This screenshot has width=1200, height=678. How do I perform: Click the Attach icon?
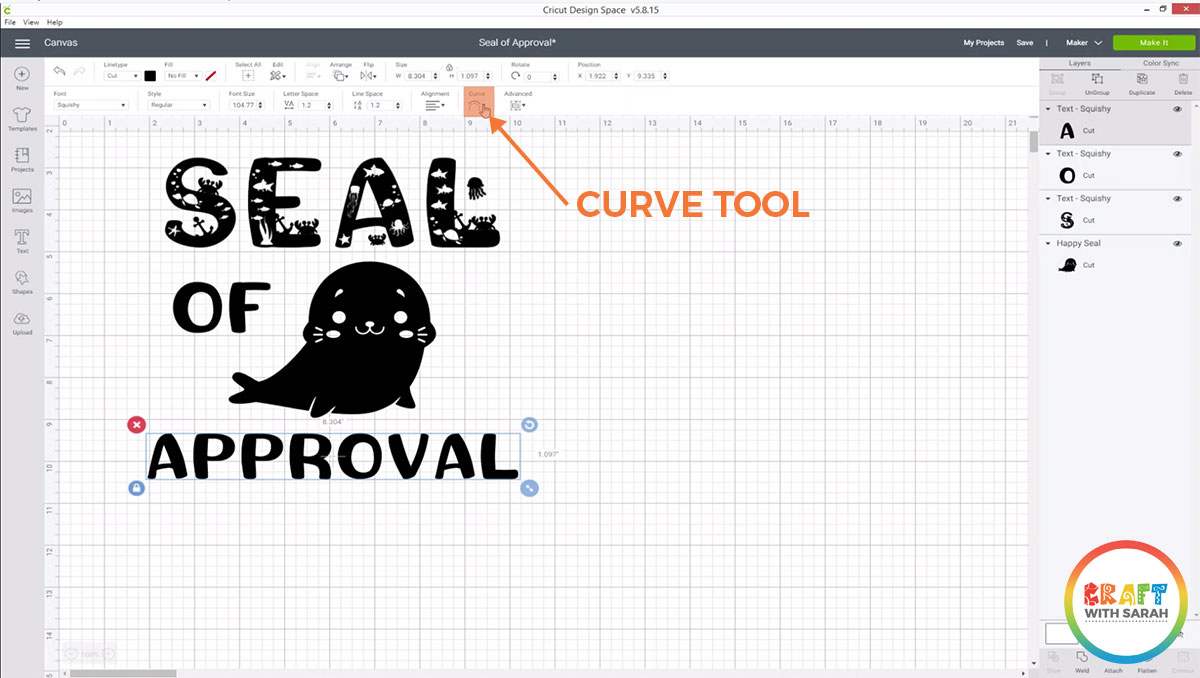[x=1114, y=660]
